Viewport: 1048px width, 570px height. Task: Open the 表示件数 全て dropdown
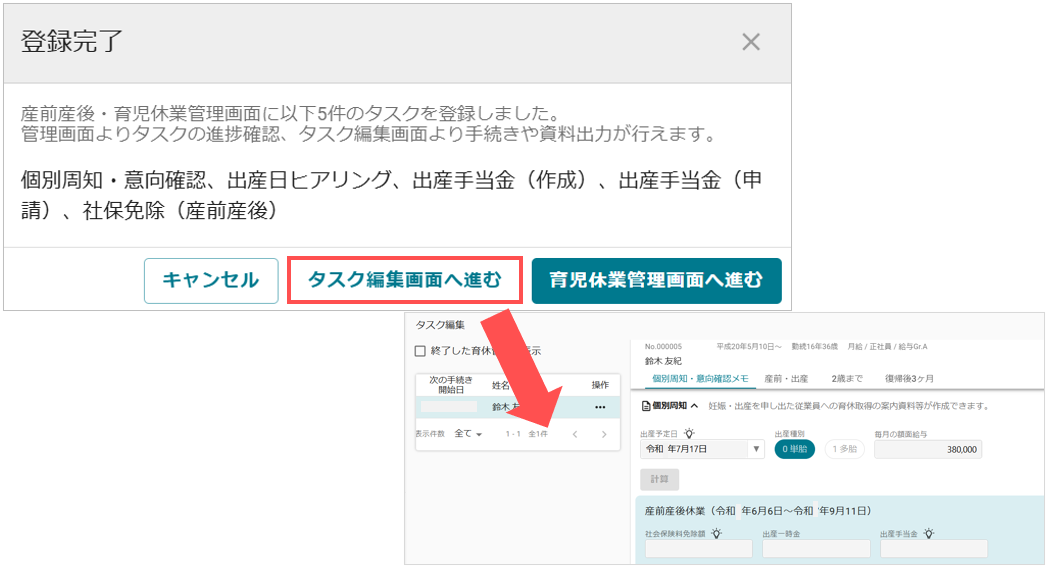(x=469, y=434)
